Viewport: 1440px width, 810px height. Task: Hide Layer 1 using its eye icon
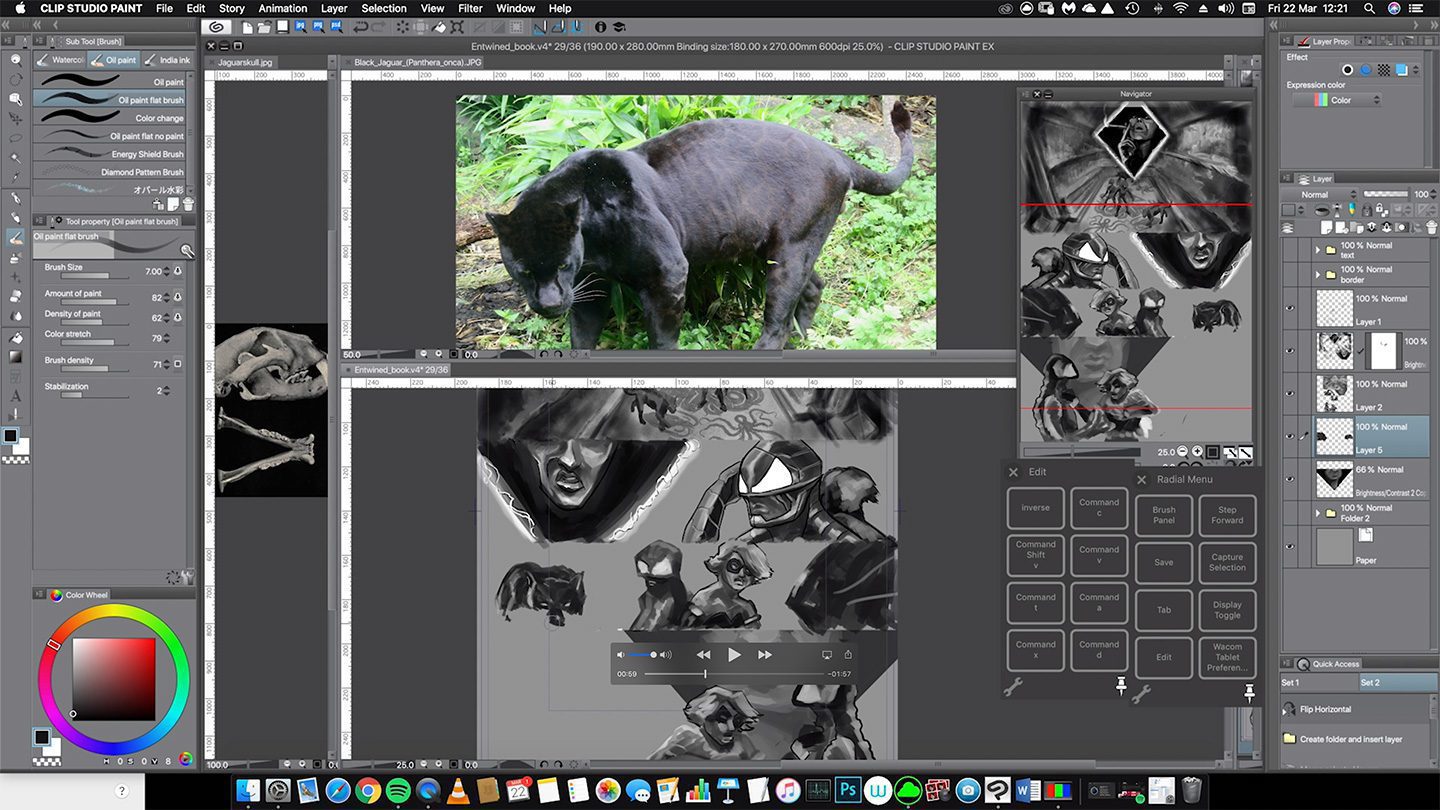pyautogui.click(x=1289, y=309)
